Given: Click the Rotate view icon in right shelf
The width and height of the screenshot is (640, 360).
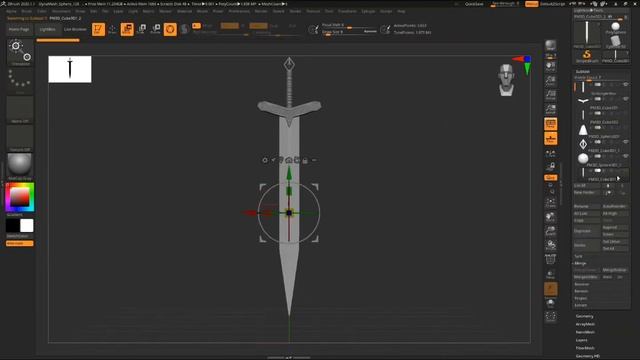Looking at the screenshot, I should (551, 245).
